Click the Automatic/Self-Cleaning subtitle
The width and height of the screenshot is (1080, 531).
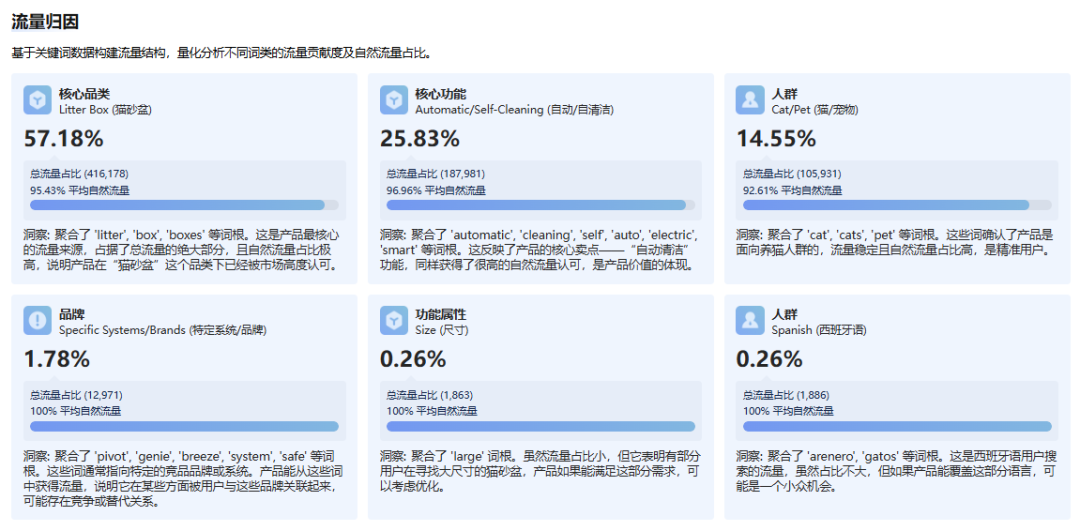[515, 110]
